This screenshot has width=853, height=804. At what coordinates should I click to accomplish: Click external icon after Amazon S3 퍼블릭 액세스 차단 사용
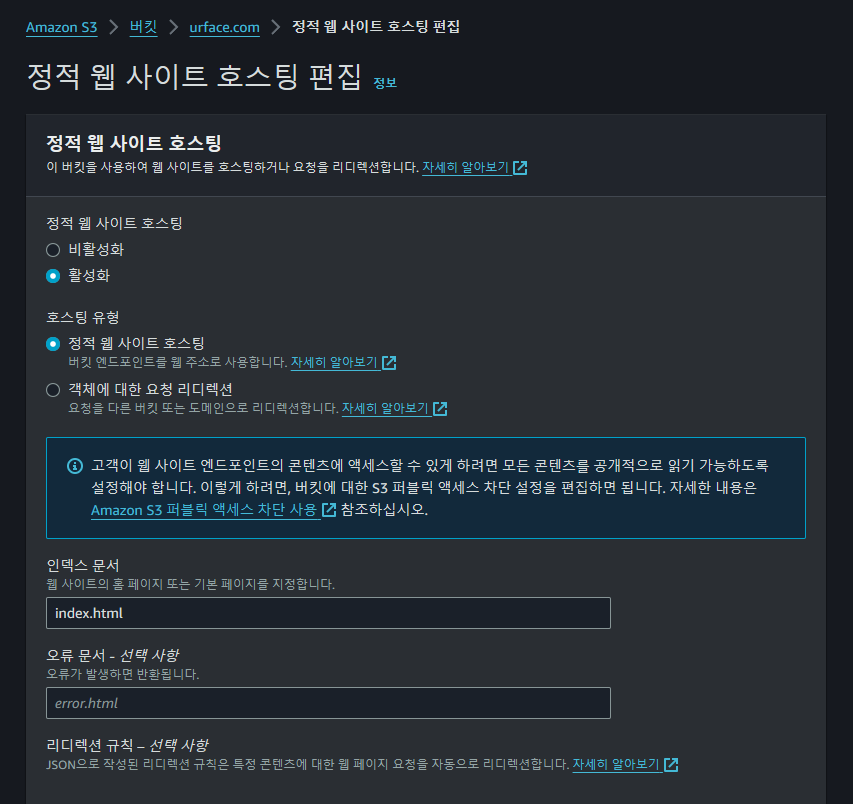pyautogui.click(x=329, y=510)
